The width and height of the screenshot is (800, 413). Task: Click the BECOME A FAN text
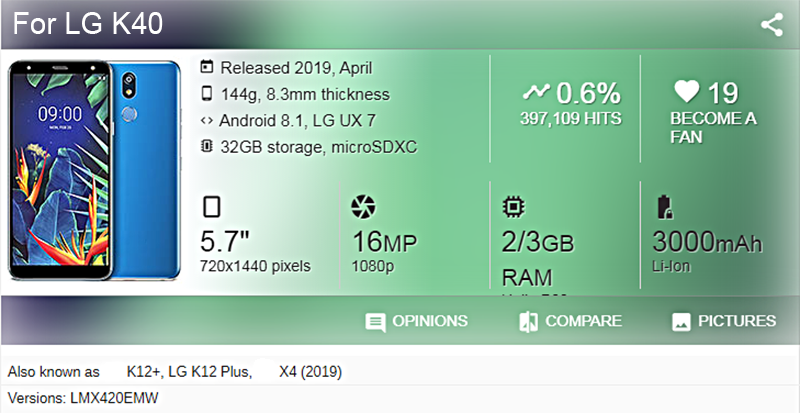click(713, 128)
